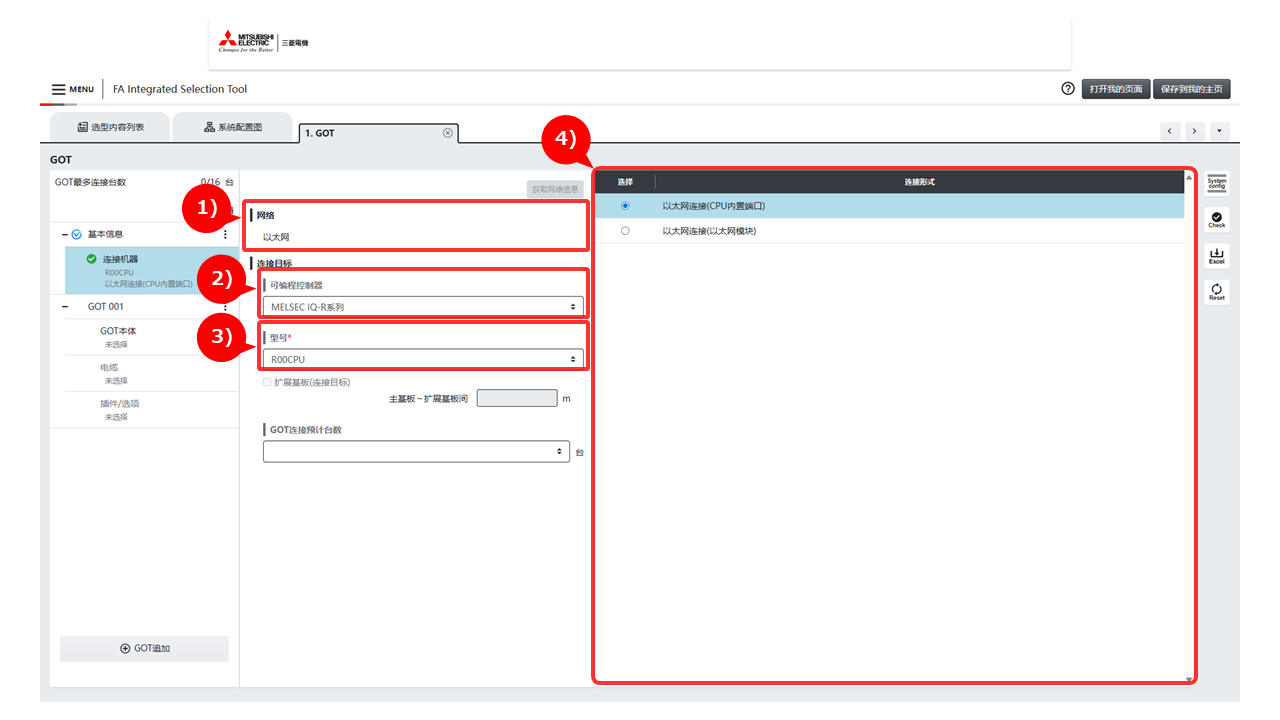Click 保存到我的主页 button
1280x720 pixels.
[x=1191, y=89]
